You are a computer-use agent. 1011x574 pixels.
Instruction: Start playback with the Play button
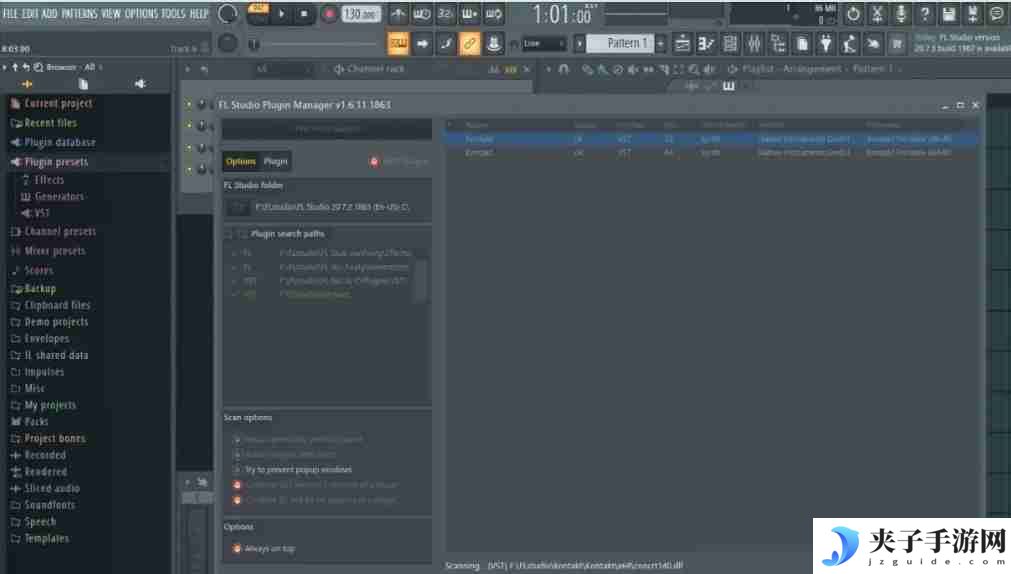pyautogui.click(x=282, y=14)
